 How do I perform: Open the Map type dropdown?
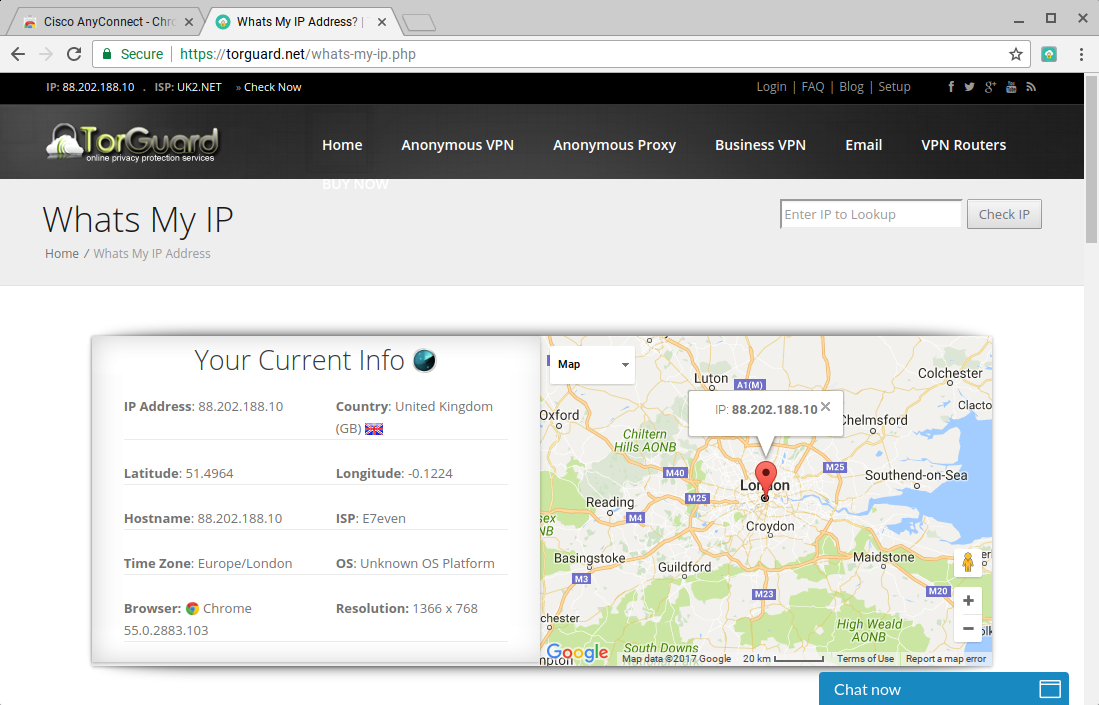coord(592,364)
